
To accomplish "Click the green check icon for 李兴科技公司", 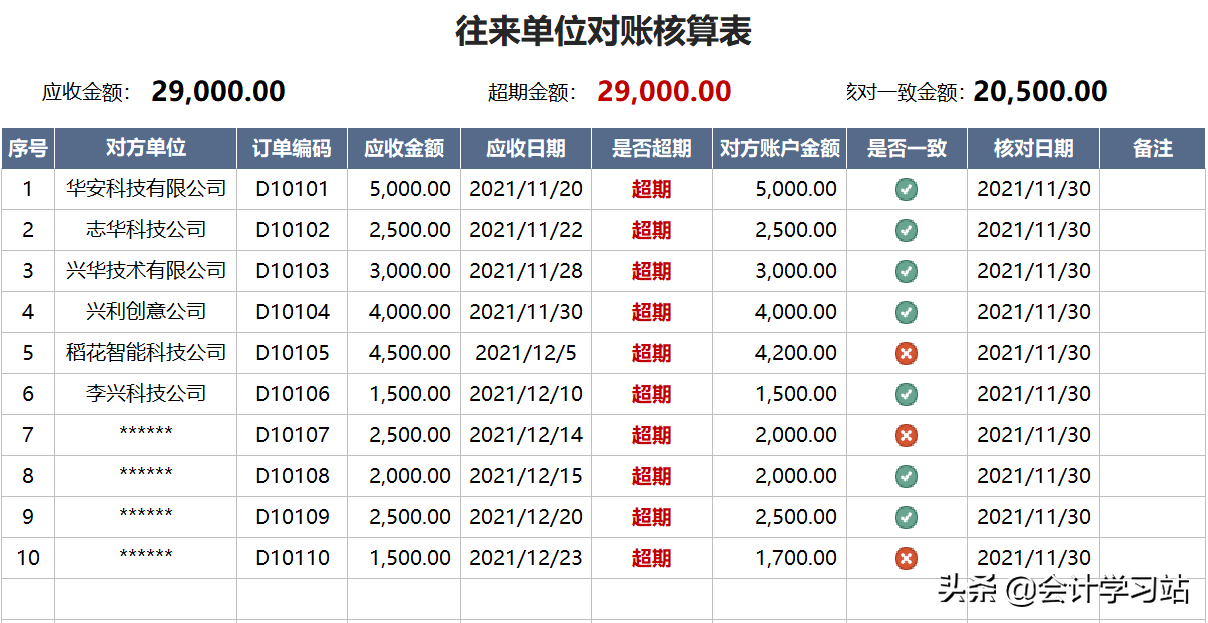I will (906, 393).
